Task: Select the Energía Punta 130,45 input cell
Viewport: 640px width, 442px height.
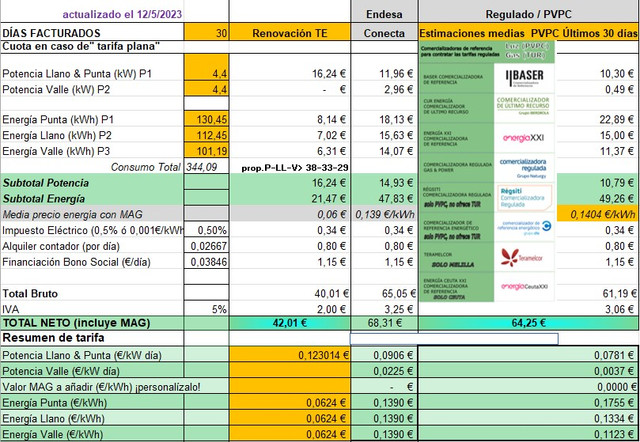Action: (207, 120)
